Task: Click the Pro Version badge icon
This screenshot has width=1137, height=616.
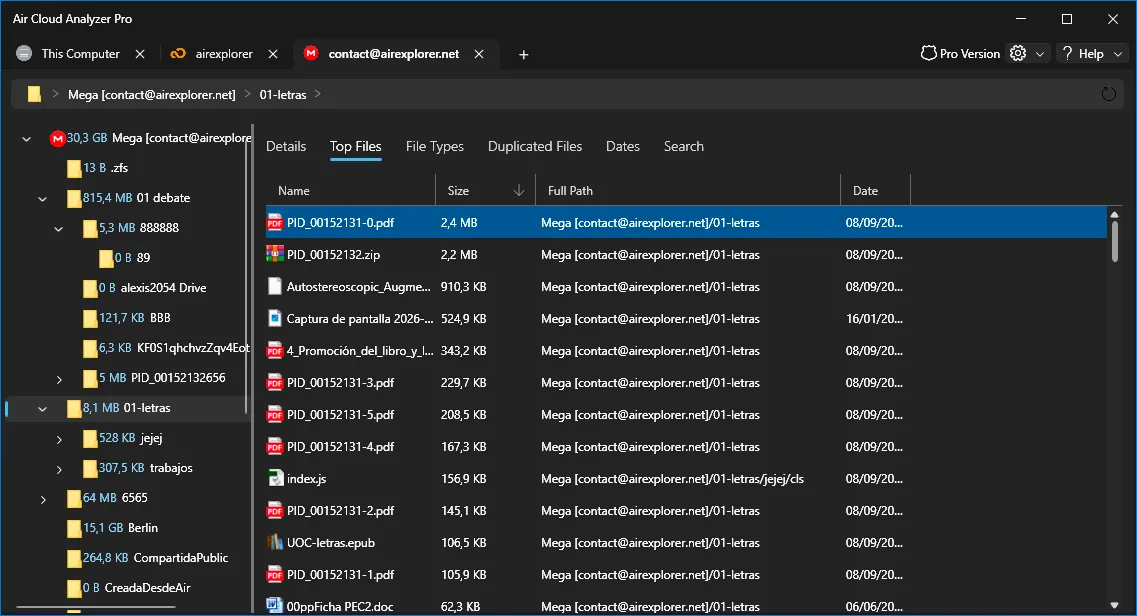Action: [x=928, y=54]
